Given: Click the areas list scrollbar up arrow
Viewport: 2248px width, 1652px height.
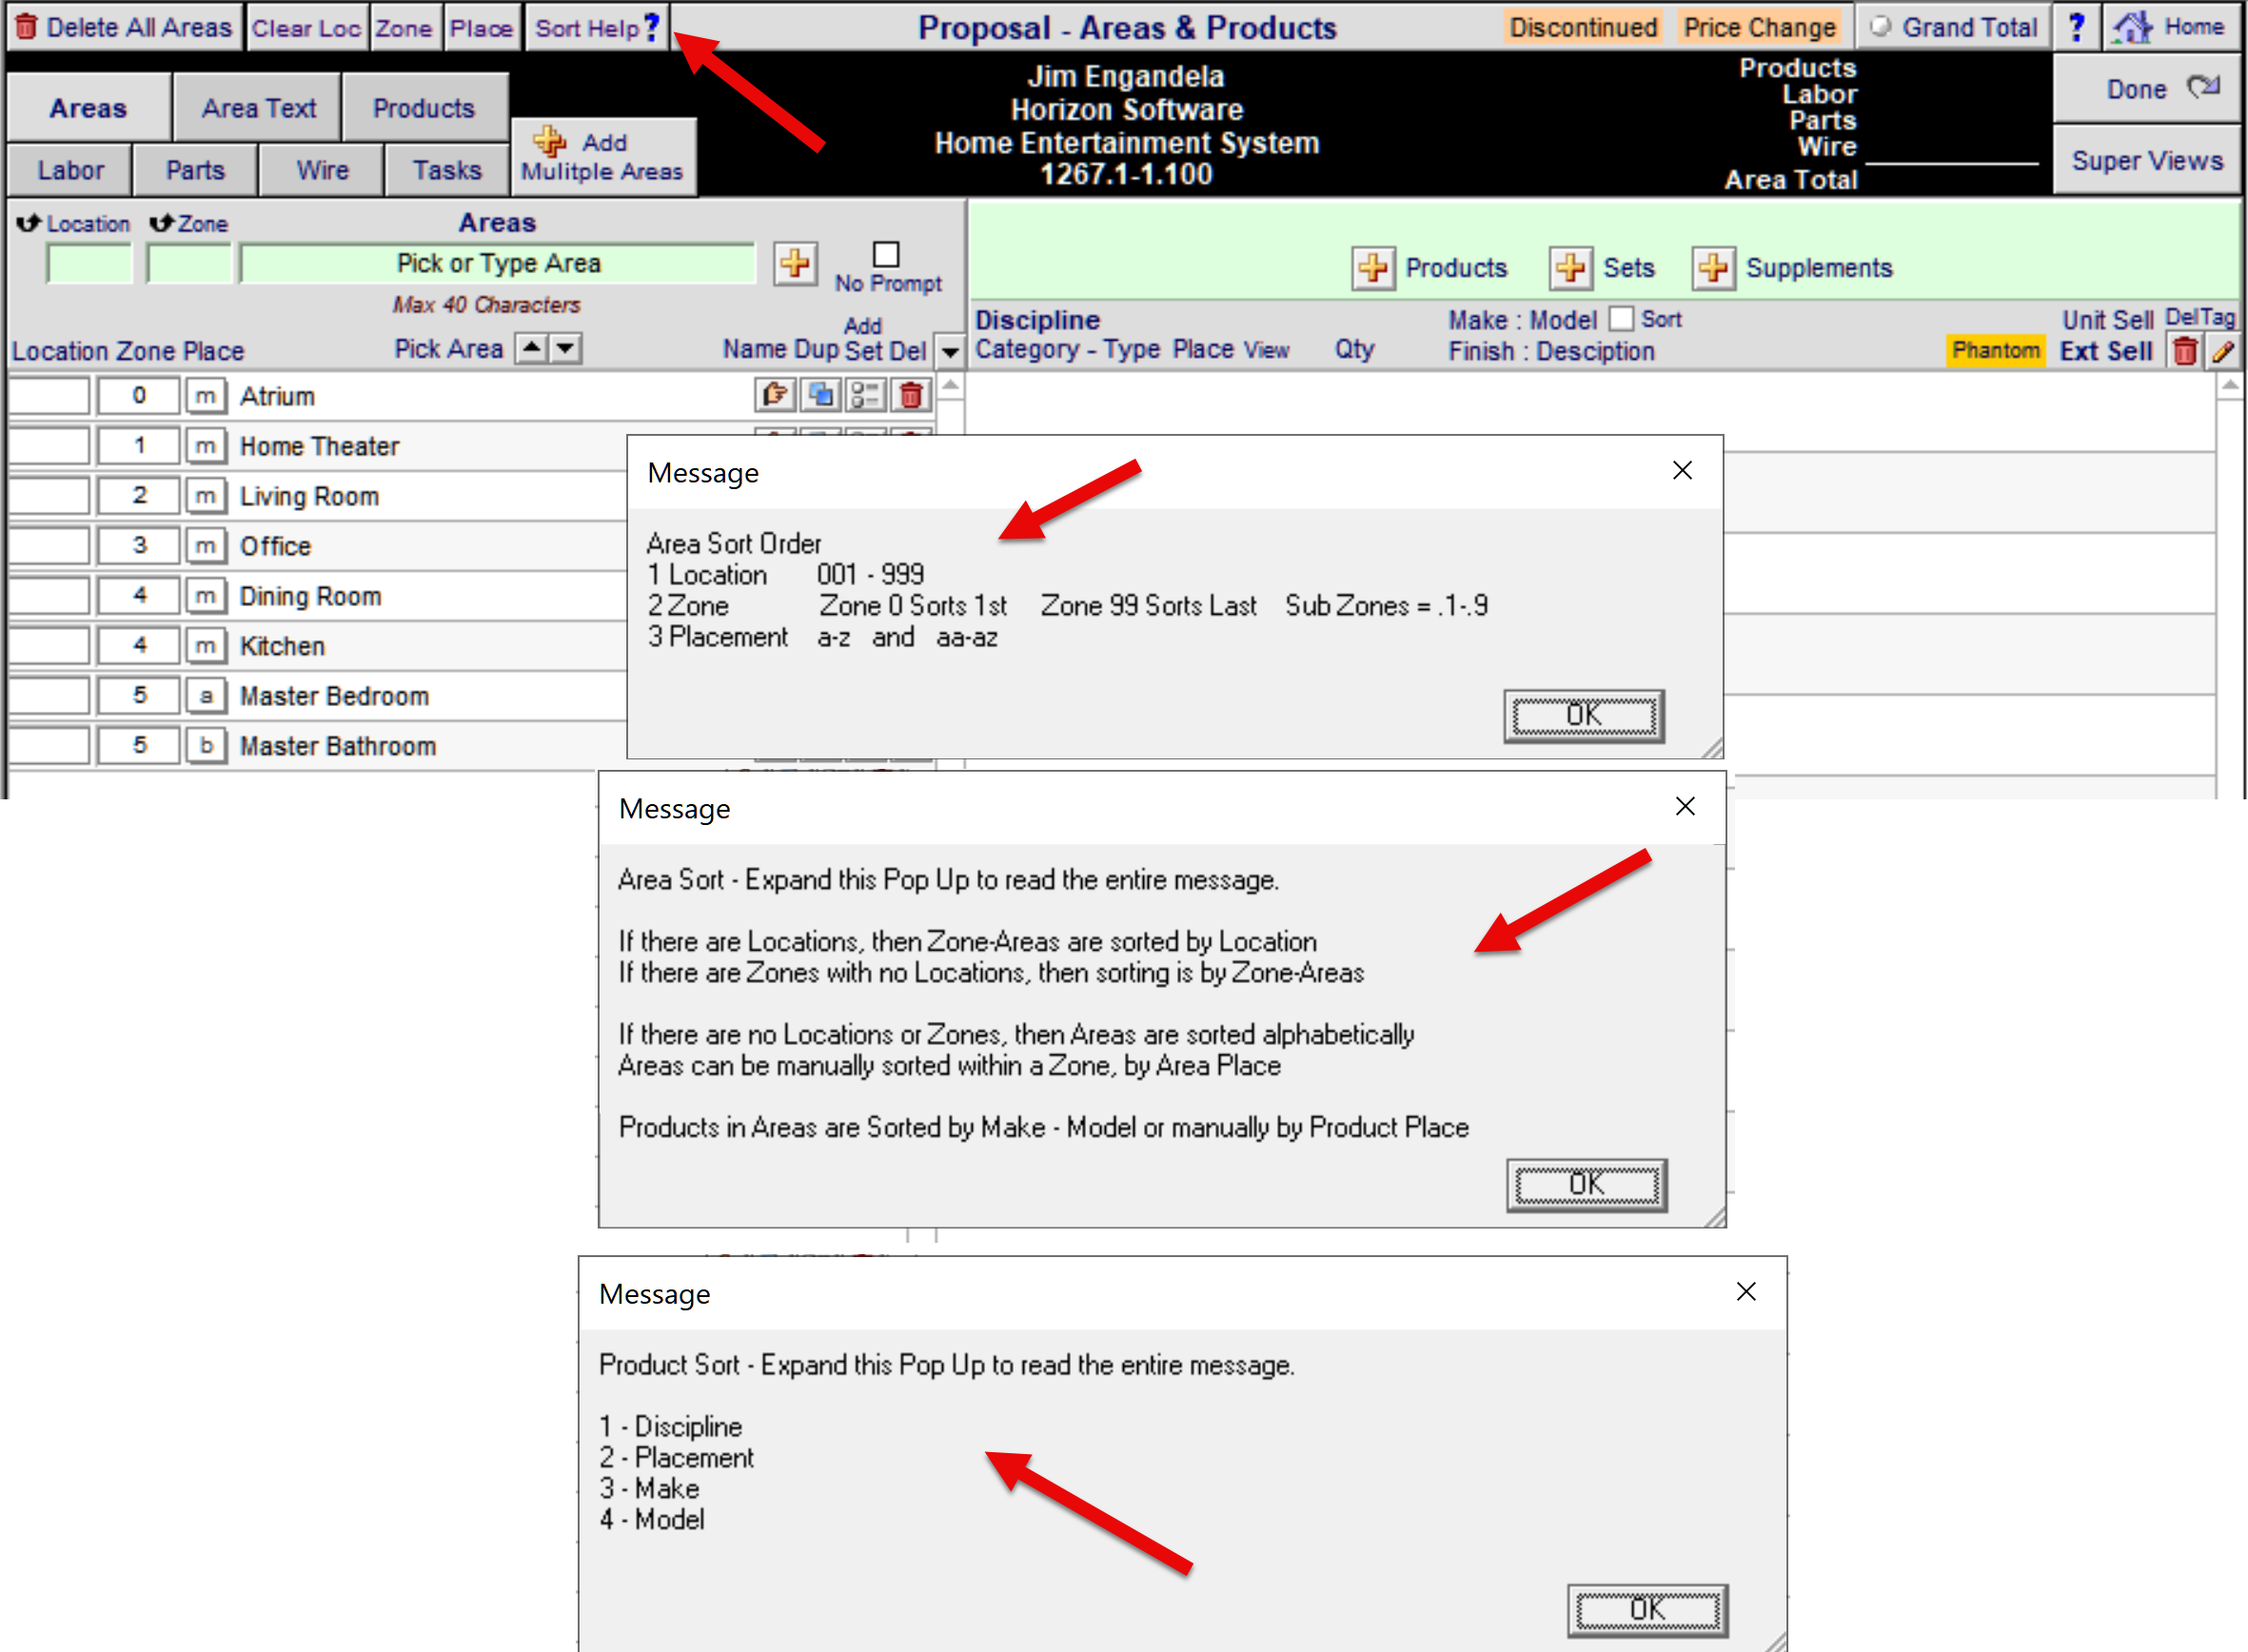Looking at the screenshot, I should pos(950,386).
